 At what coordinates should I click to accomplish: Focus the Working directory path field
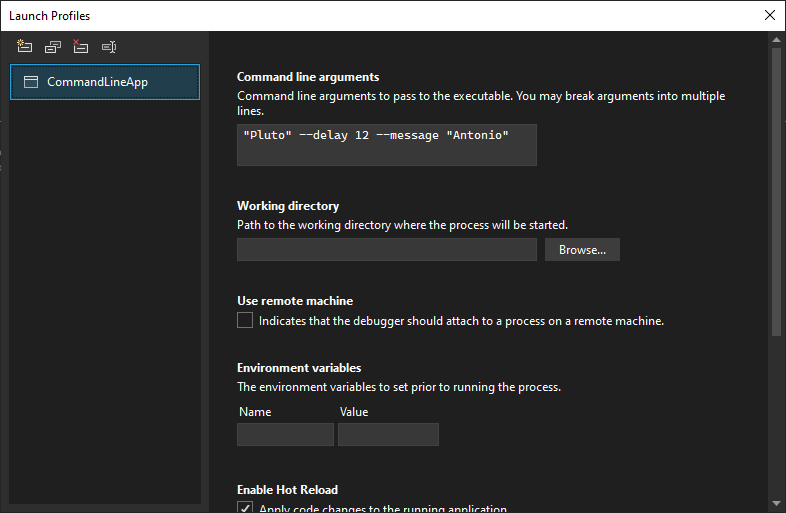coord(386,250)
